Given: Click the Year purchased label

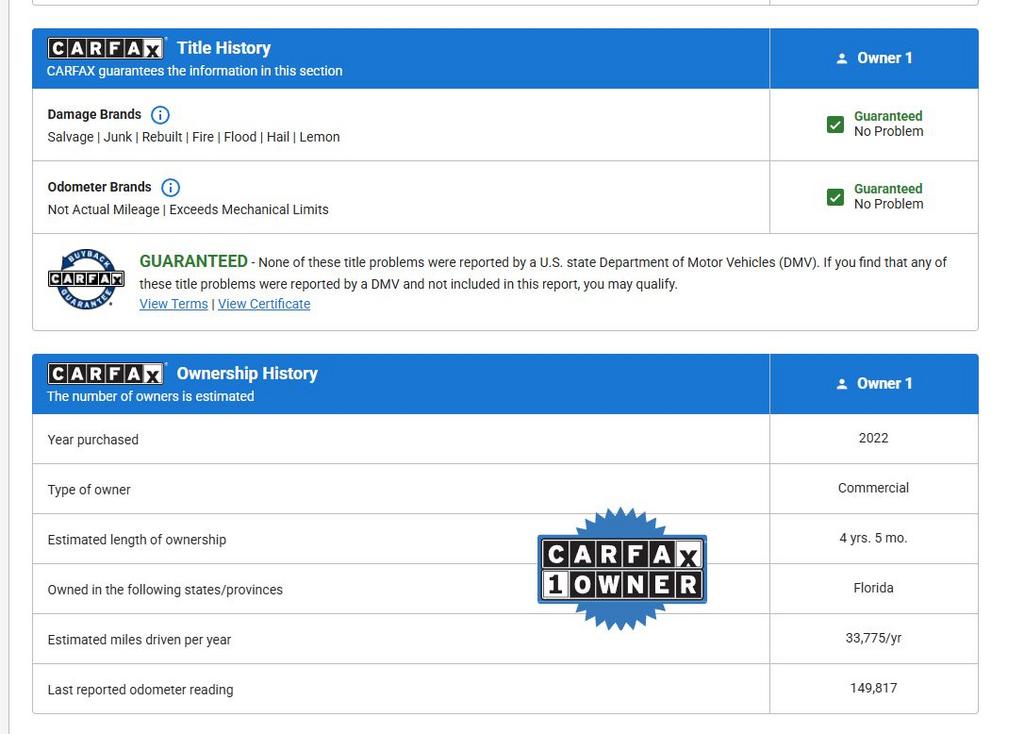Looking at the screenshot, I should [x=93, y=439].
